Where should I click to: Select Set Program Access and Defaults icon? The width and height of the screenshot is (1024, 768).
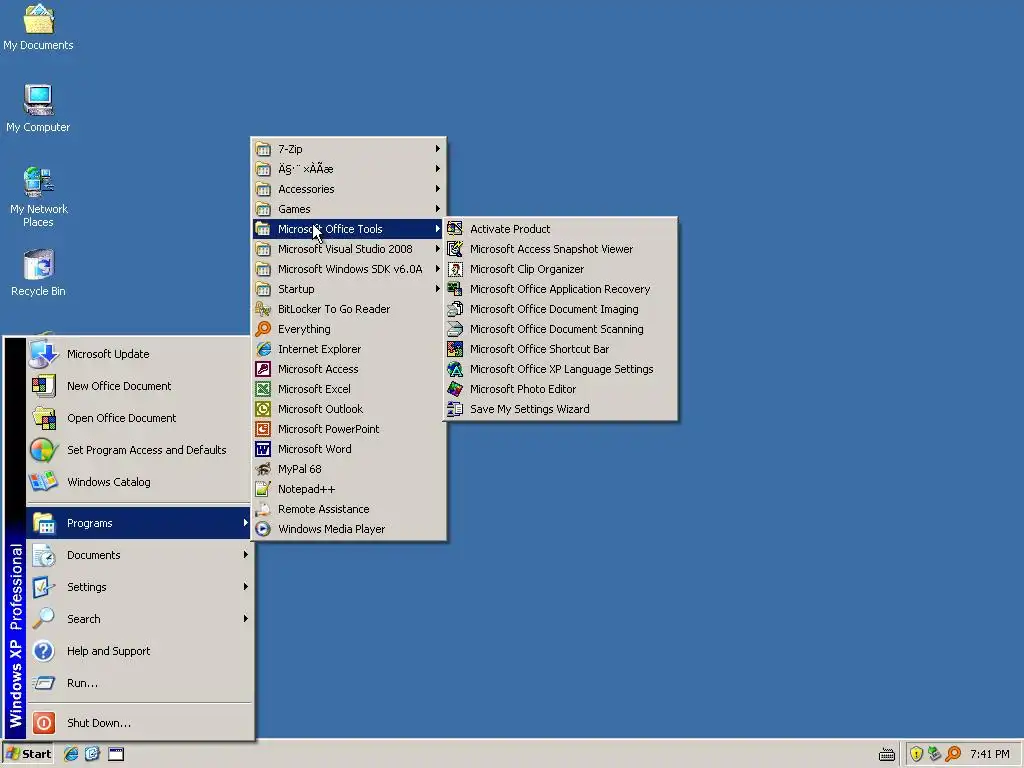pyautogui.click(x=43, y=450)
